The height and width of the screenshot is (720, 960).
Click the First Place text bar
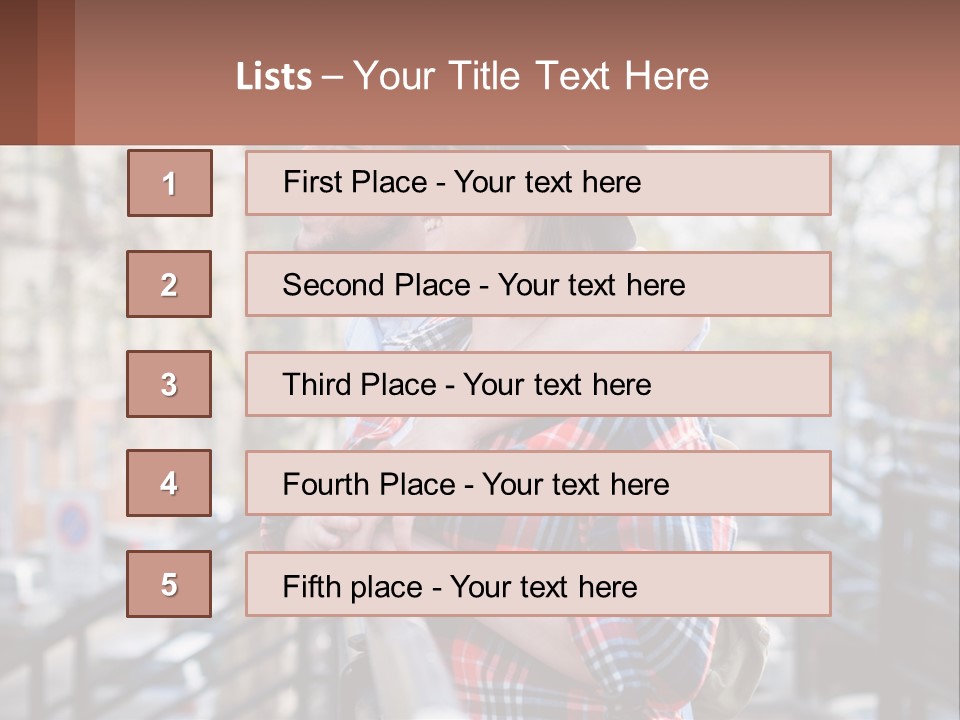pyautogui.click(x=538, y=183)
